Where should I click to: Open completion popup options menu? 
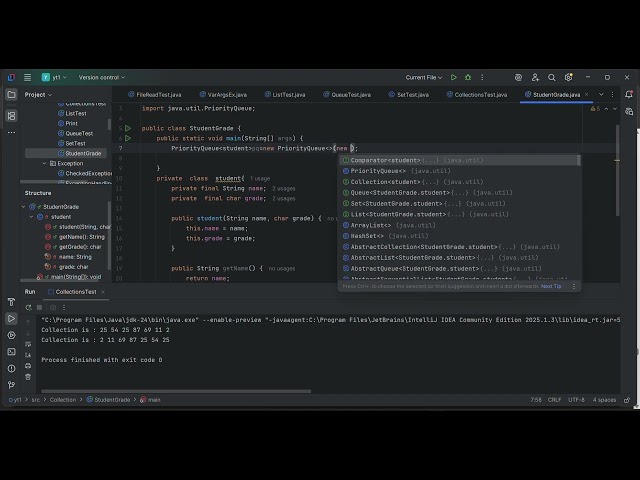574,286
